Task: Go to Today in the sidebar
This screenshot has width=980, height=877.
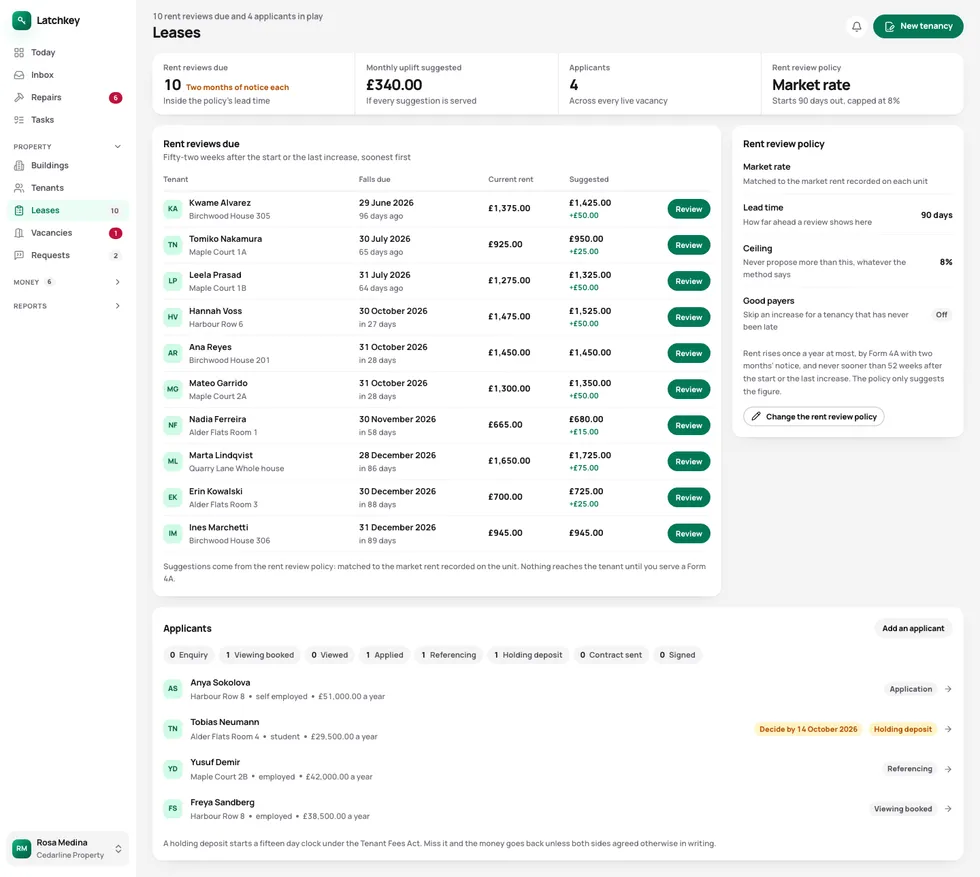Action: point(68,53)
